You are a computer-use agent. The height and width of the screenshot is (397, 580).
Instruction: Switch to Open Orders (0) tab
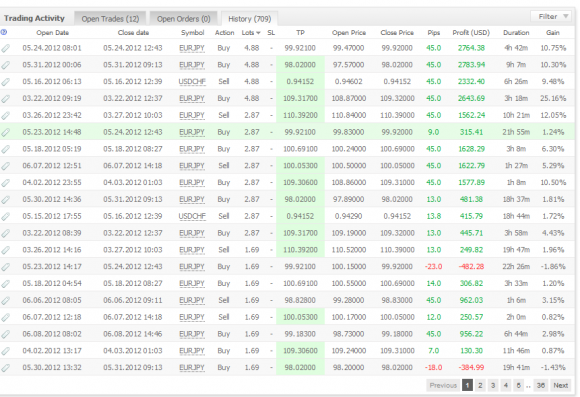[183, 18]
